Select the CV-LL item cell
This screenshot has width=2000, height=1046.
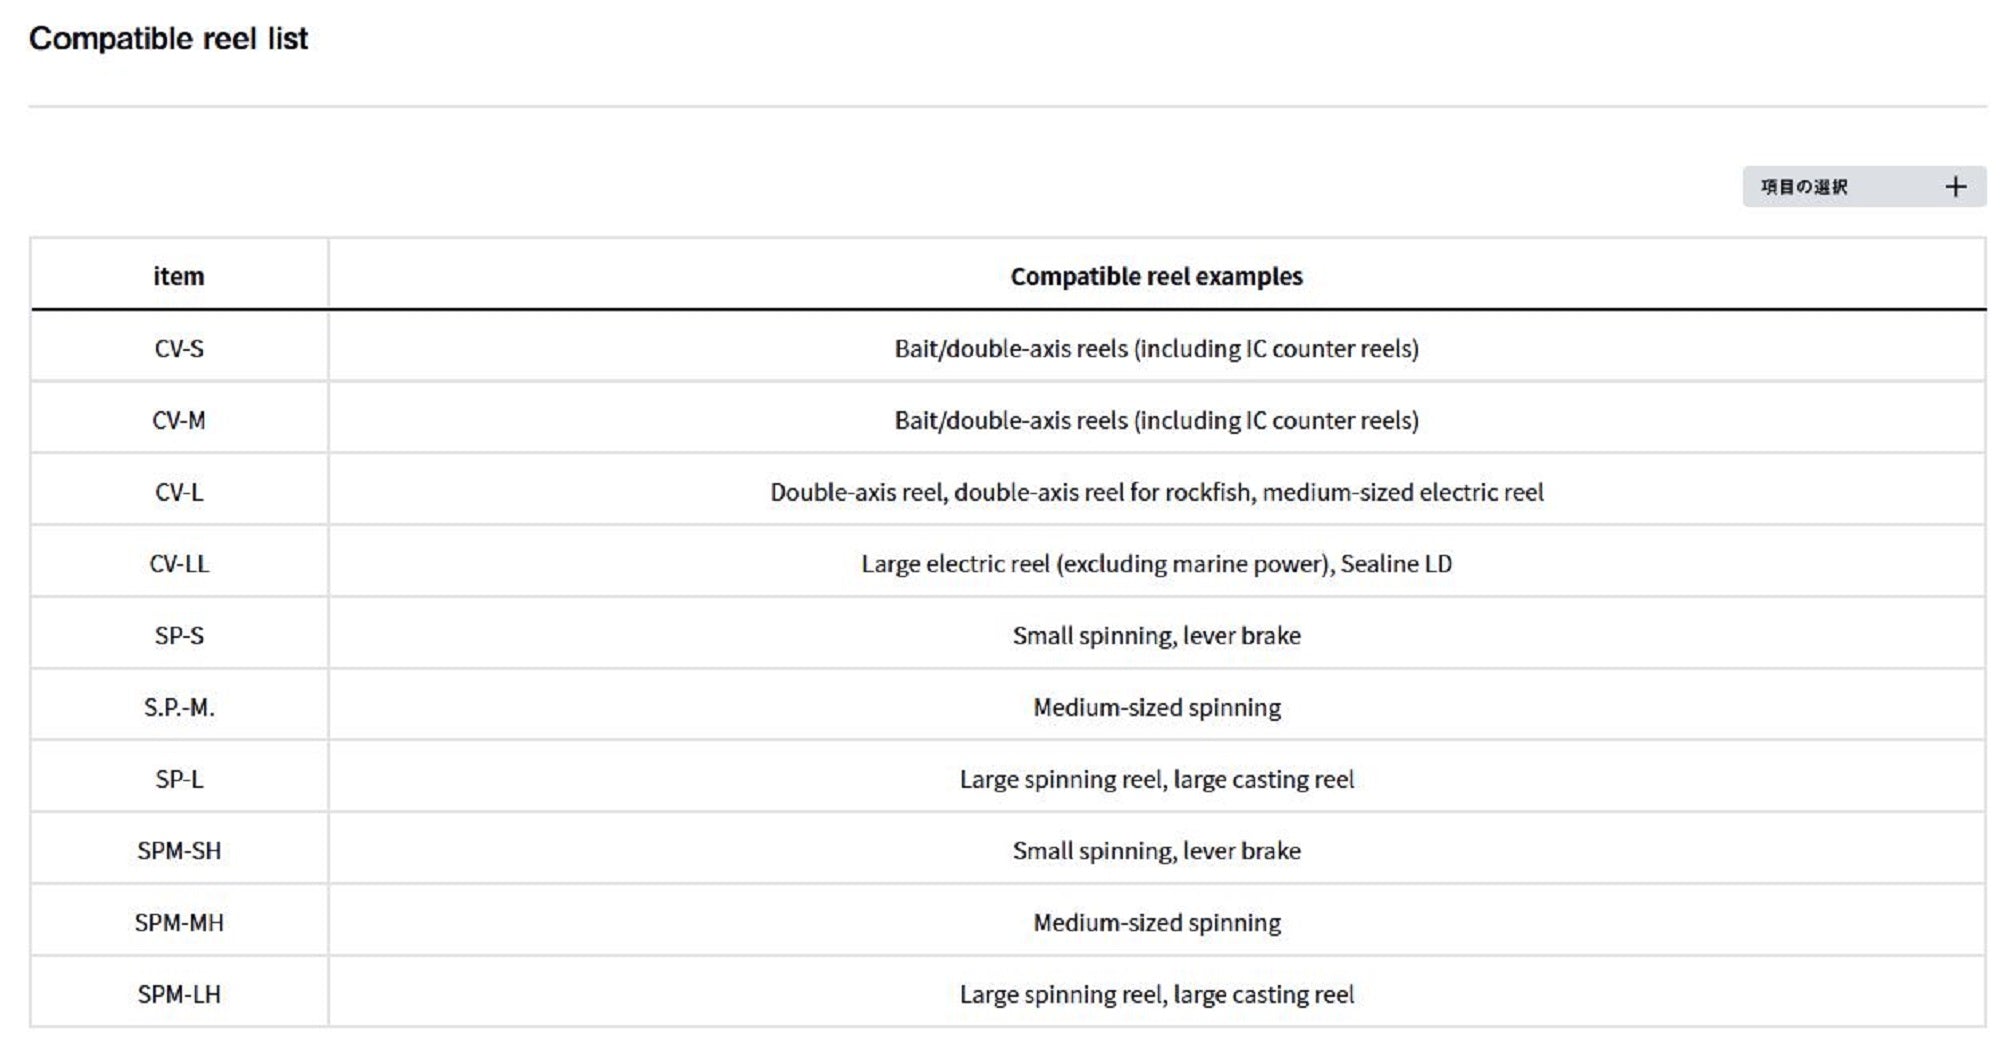click(x=179, y=564)
